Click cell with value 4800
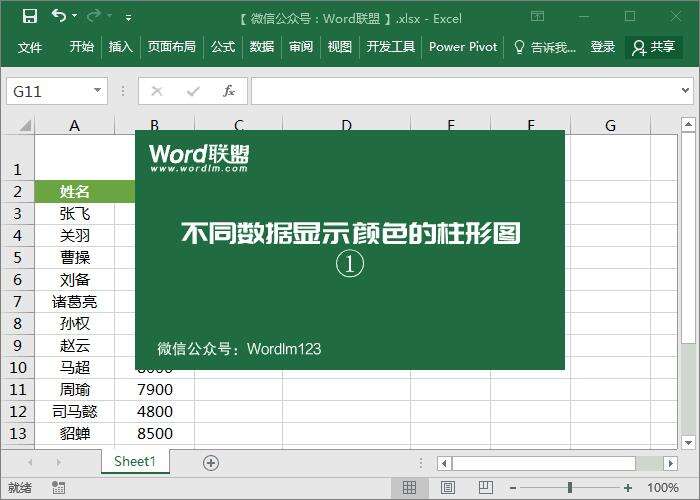The image size is (700, 500). [154, 411]
